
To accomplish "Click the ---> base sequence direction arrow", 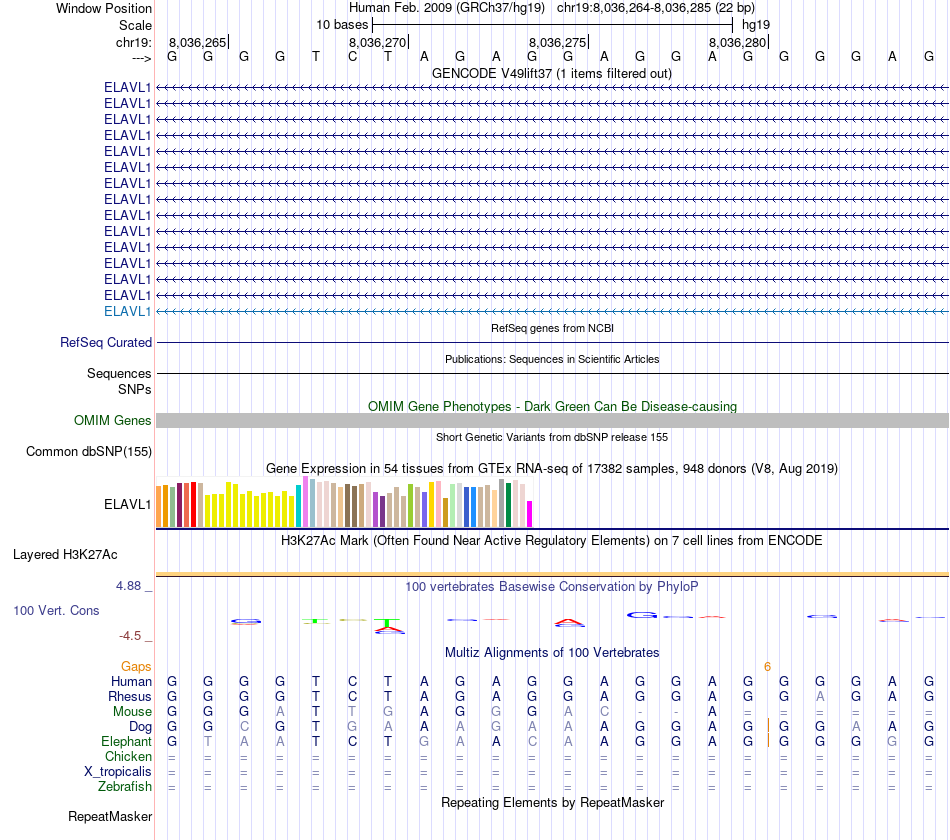I will click(x=142, y=58).
